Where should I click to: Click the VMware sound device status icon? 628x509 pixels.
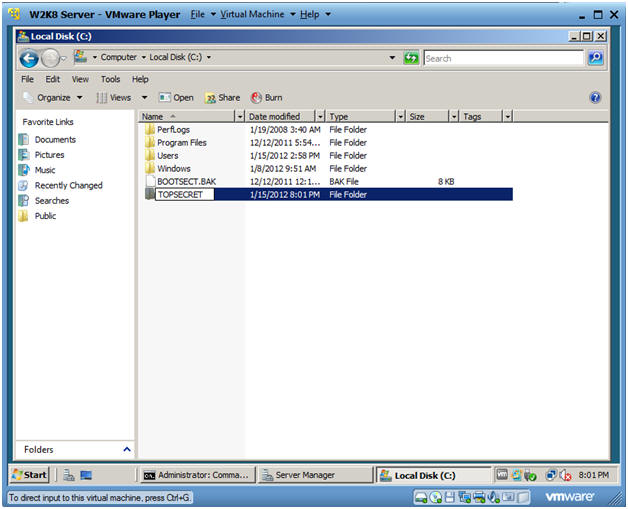[x=493, y=497]
